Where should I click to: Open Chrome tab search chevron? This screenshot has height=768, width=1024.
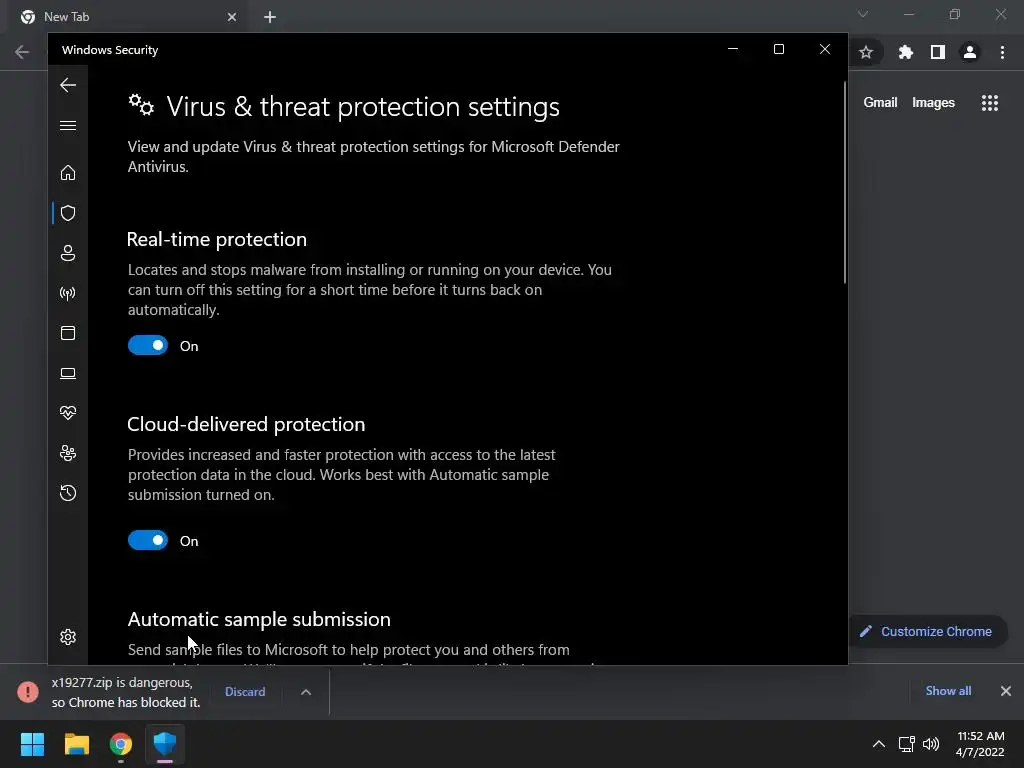863,14
